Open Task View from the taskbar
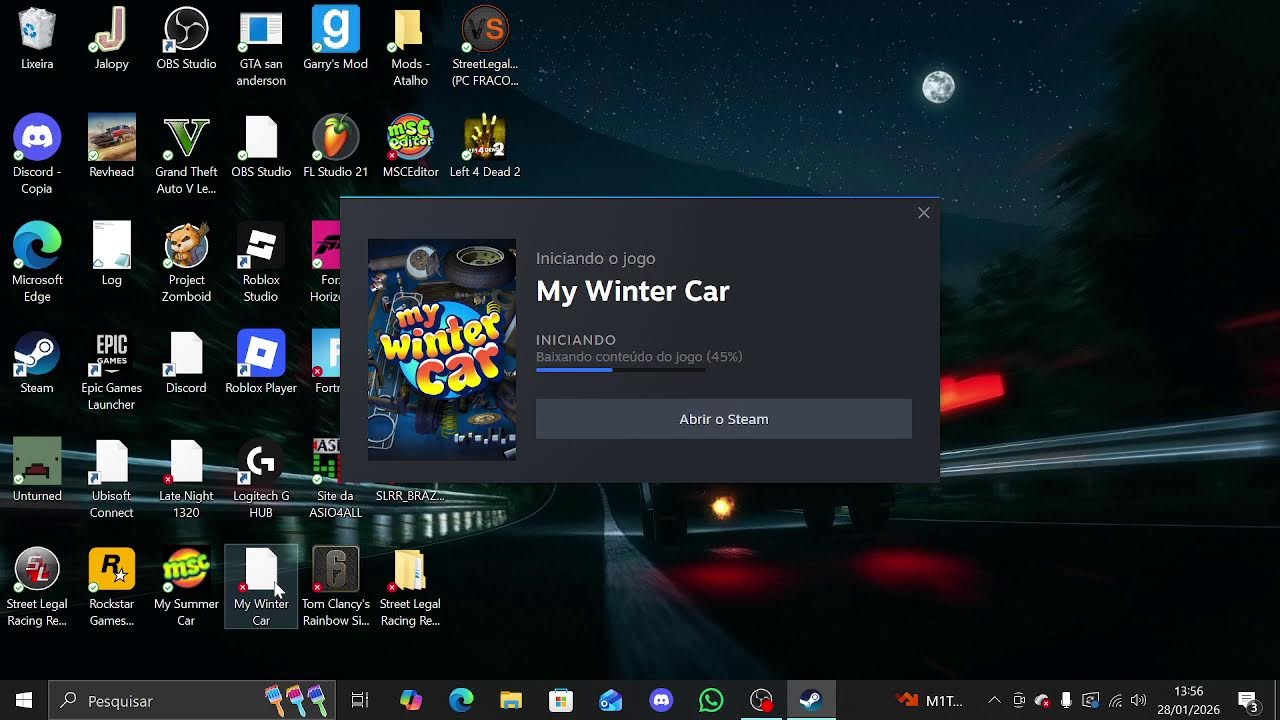 [360, 700]
